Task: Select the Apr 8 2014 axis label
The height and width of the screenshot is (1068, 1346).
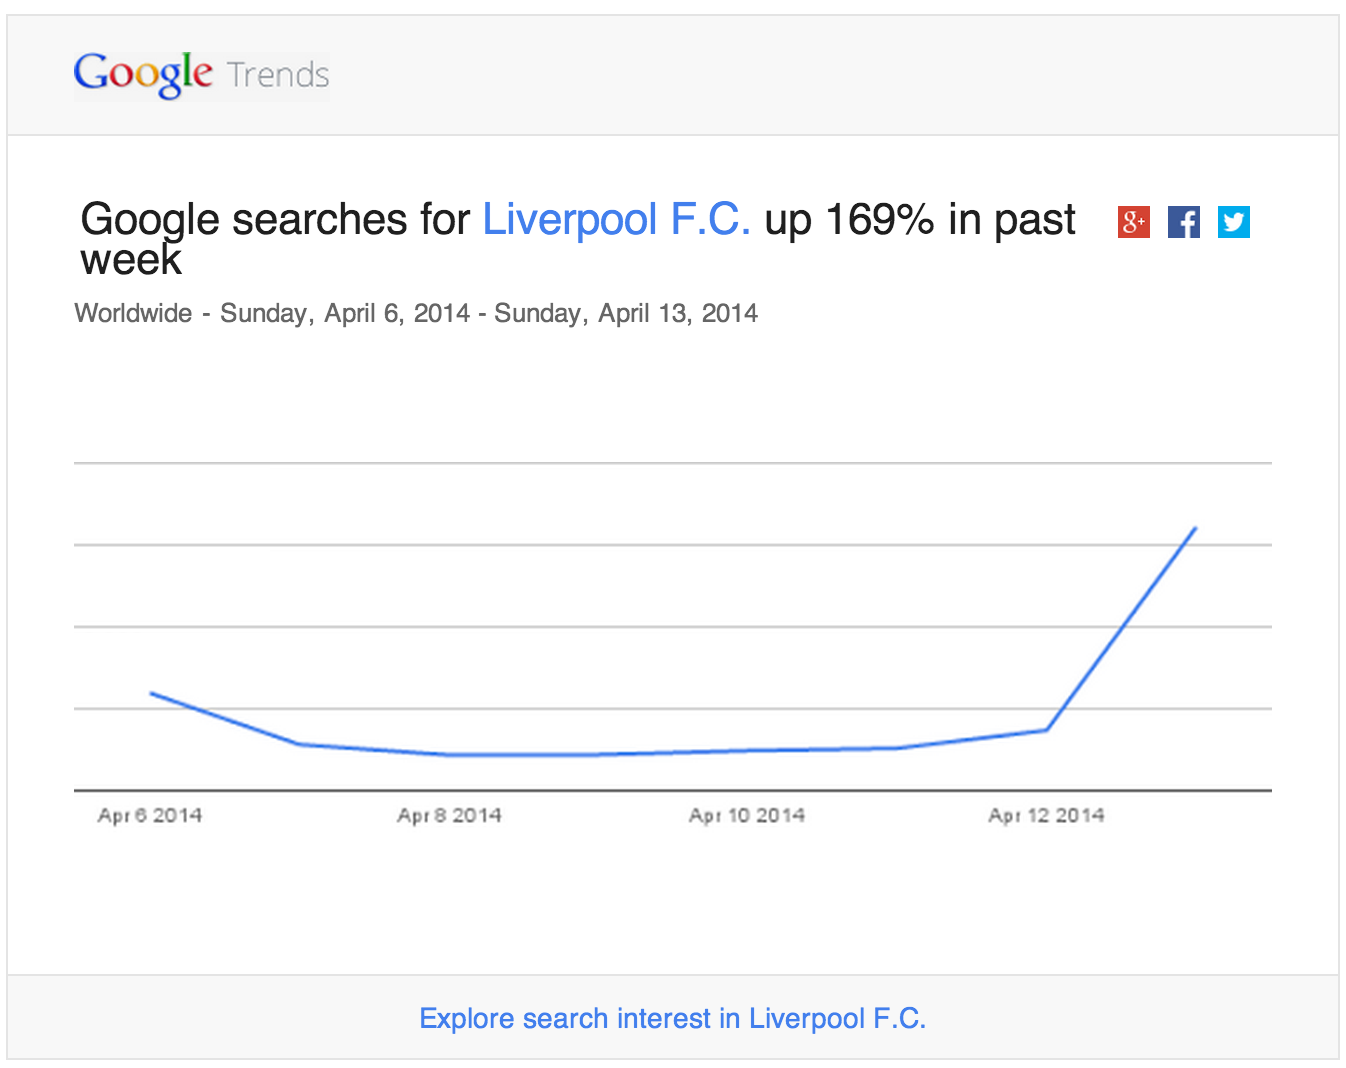Action: point(449,816)
